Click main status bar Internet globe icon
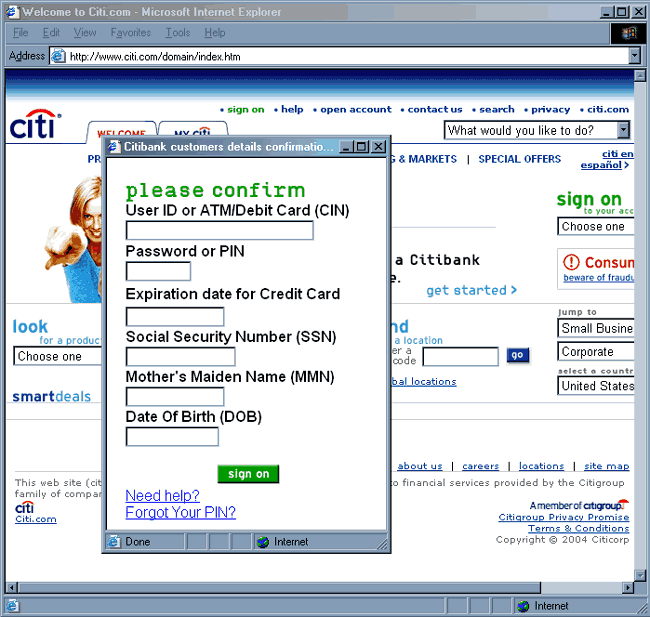This screenshot has width=650, height=617. (524, 606)
